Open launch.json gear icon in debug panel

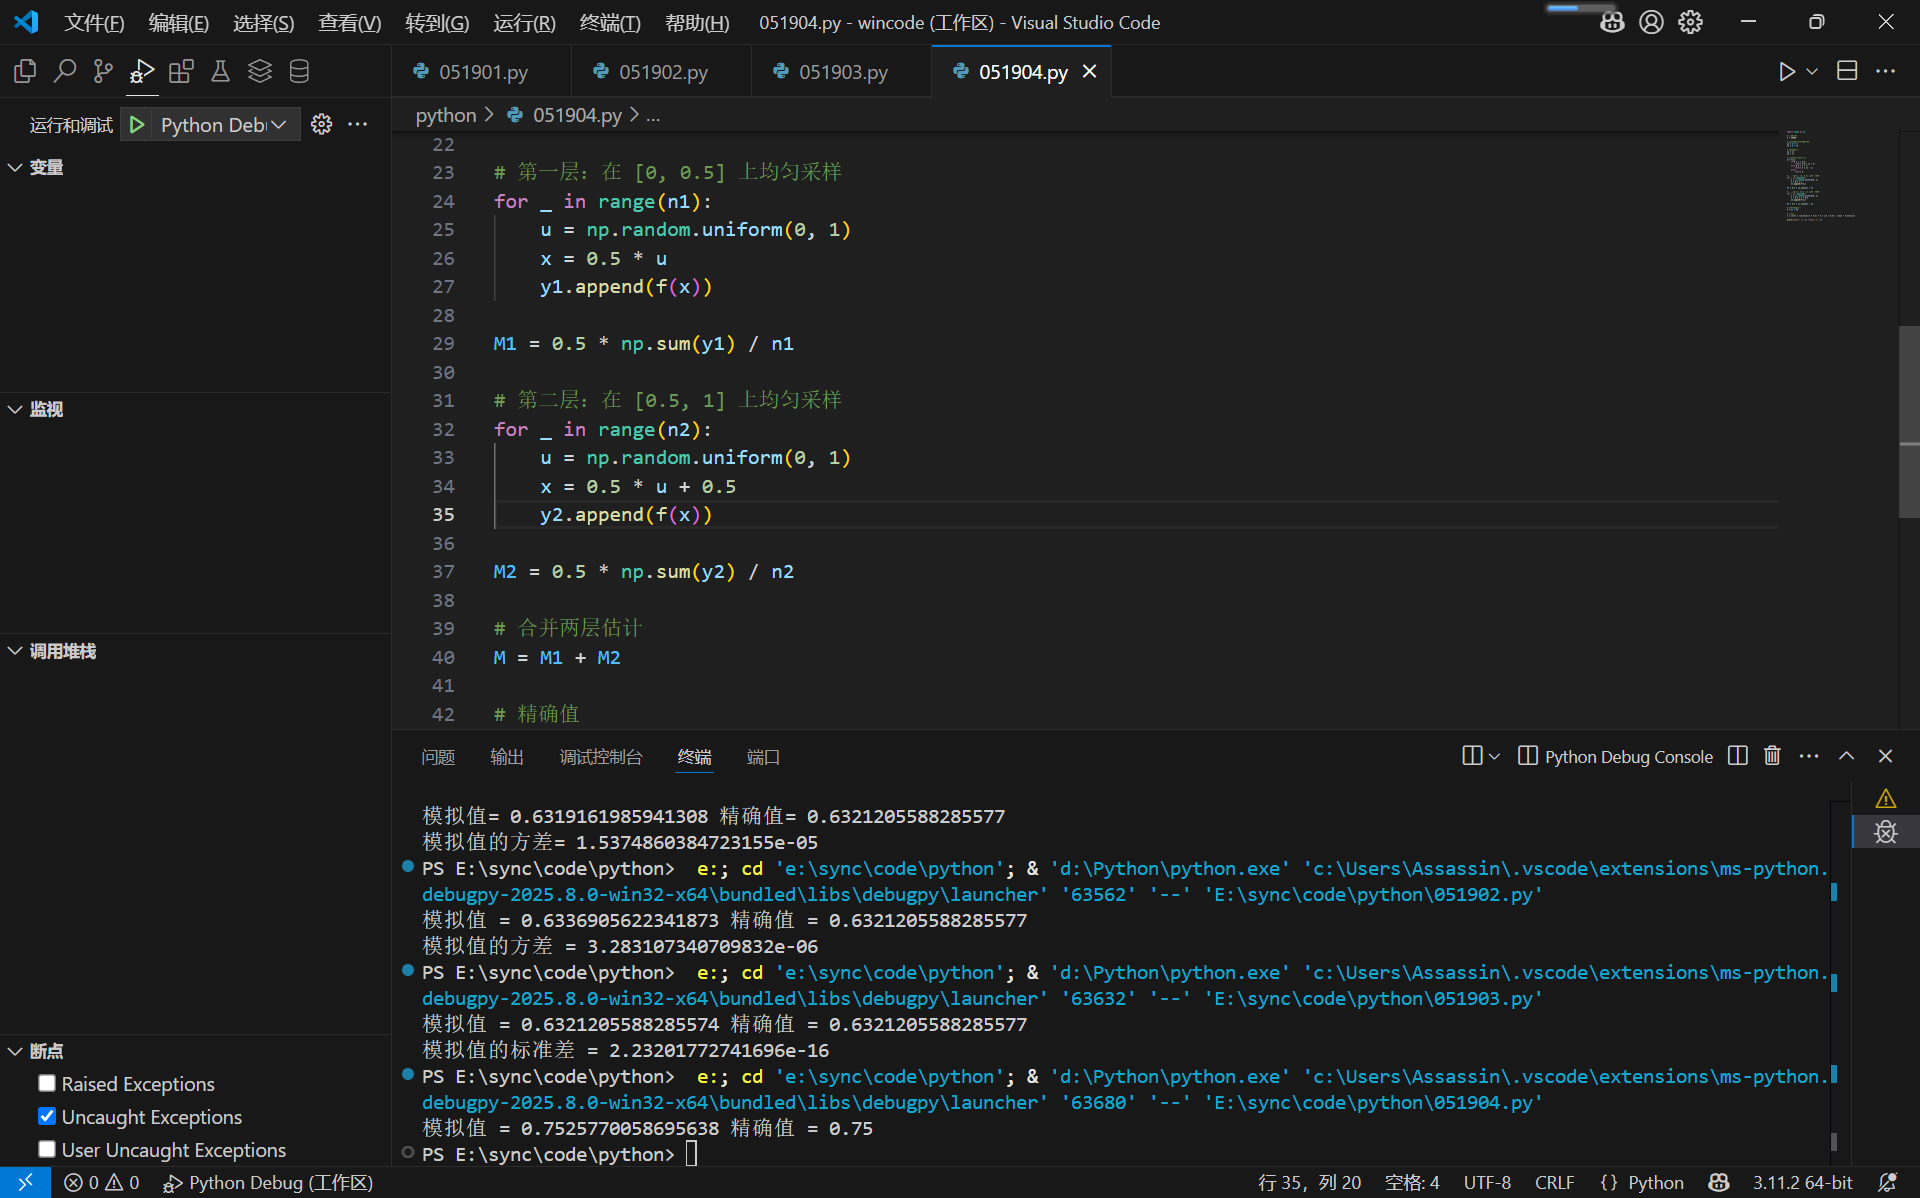coord(321,124)
